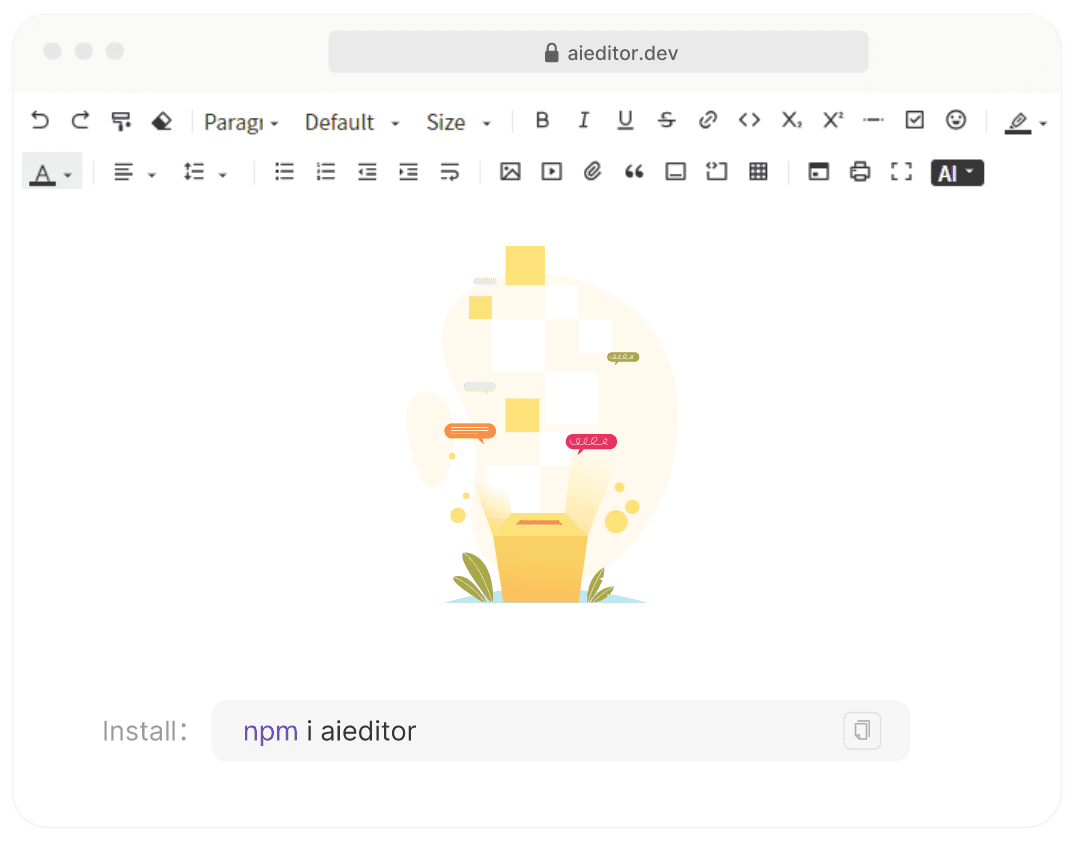Click the lock icon in address bar

click(x=551, y=53)
